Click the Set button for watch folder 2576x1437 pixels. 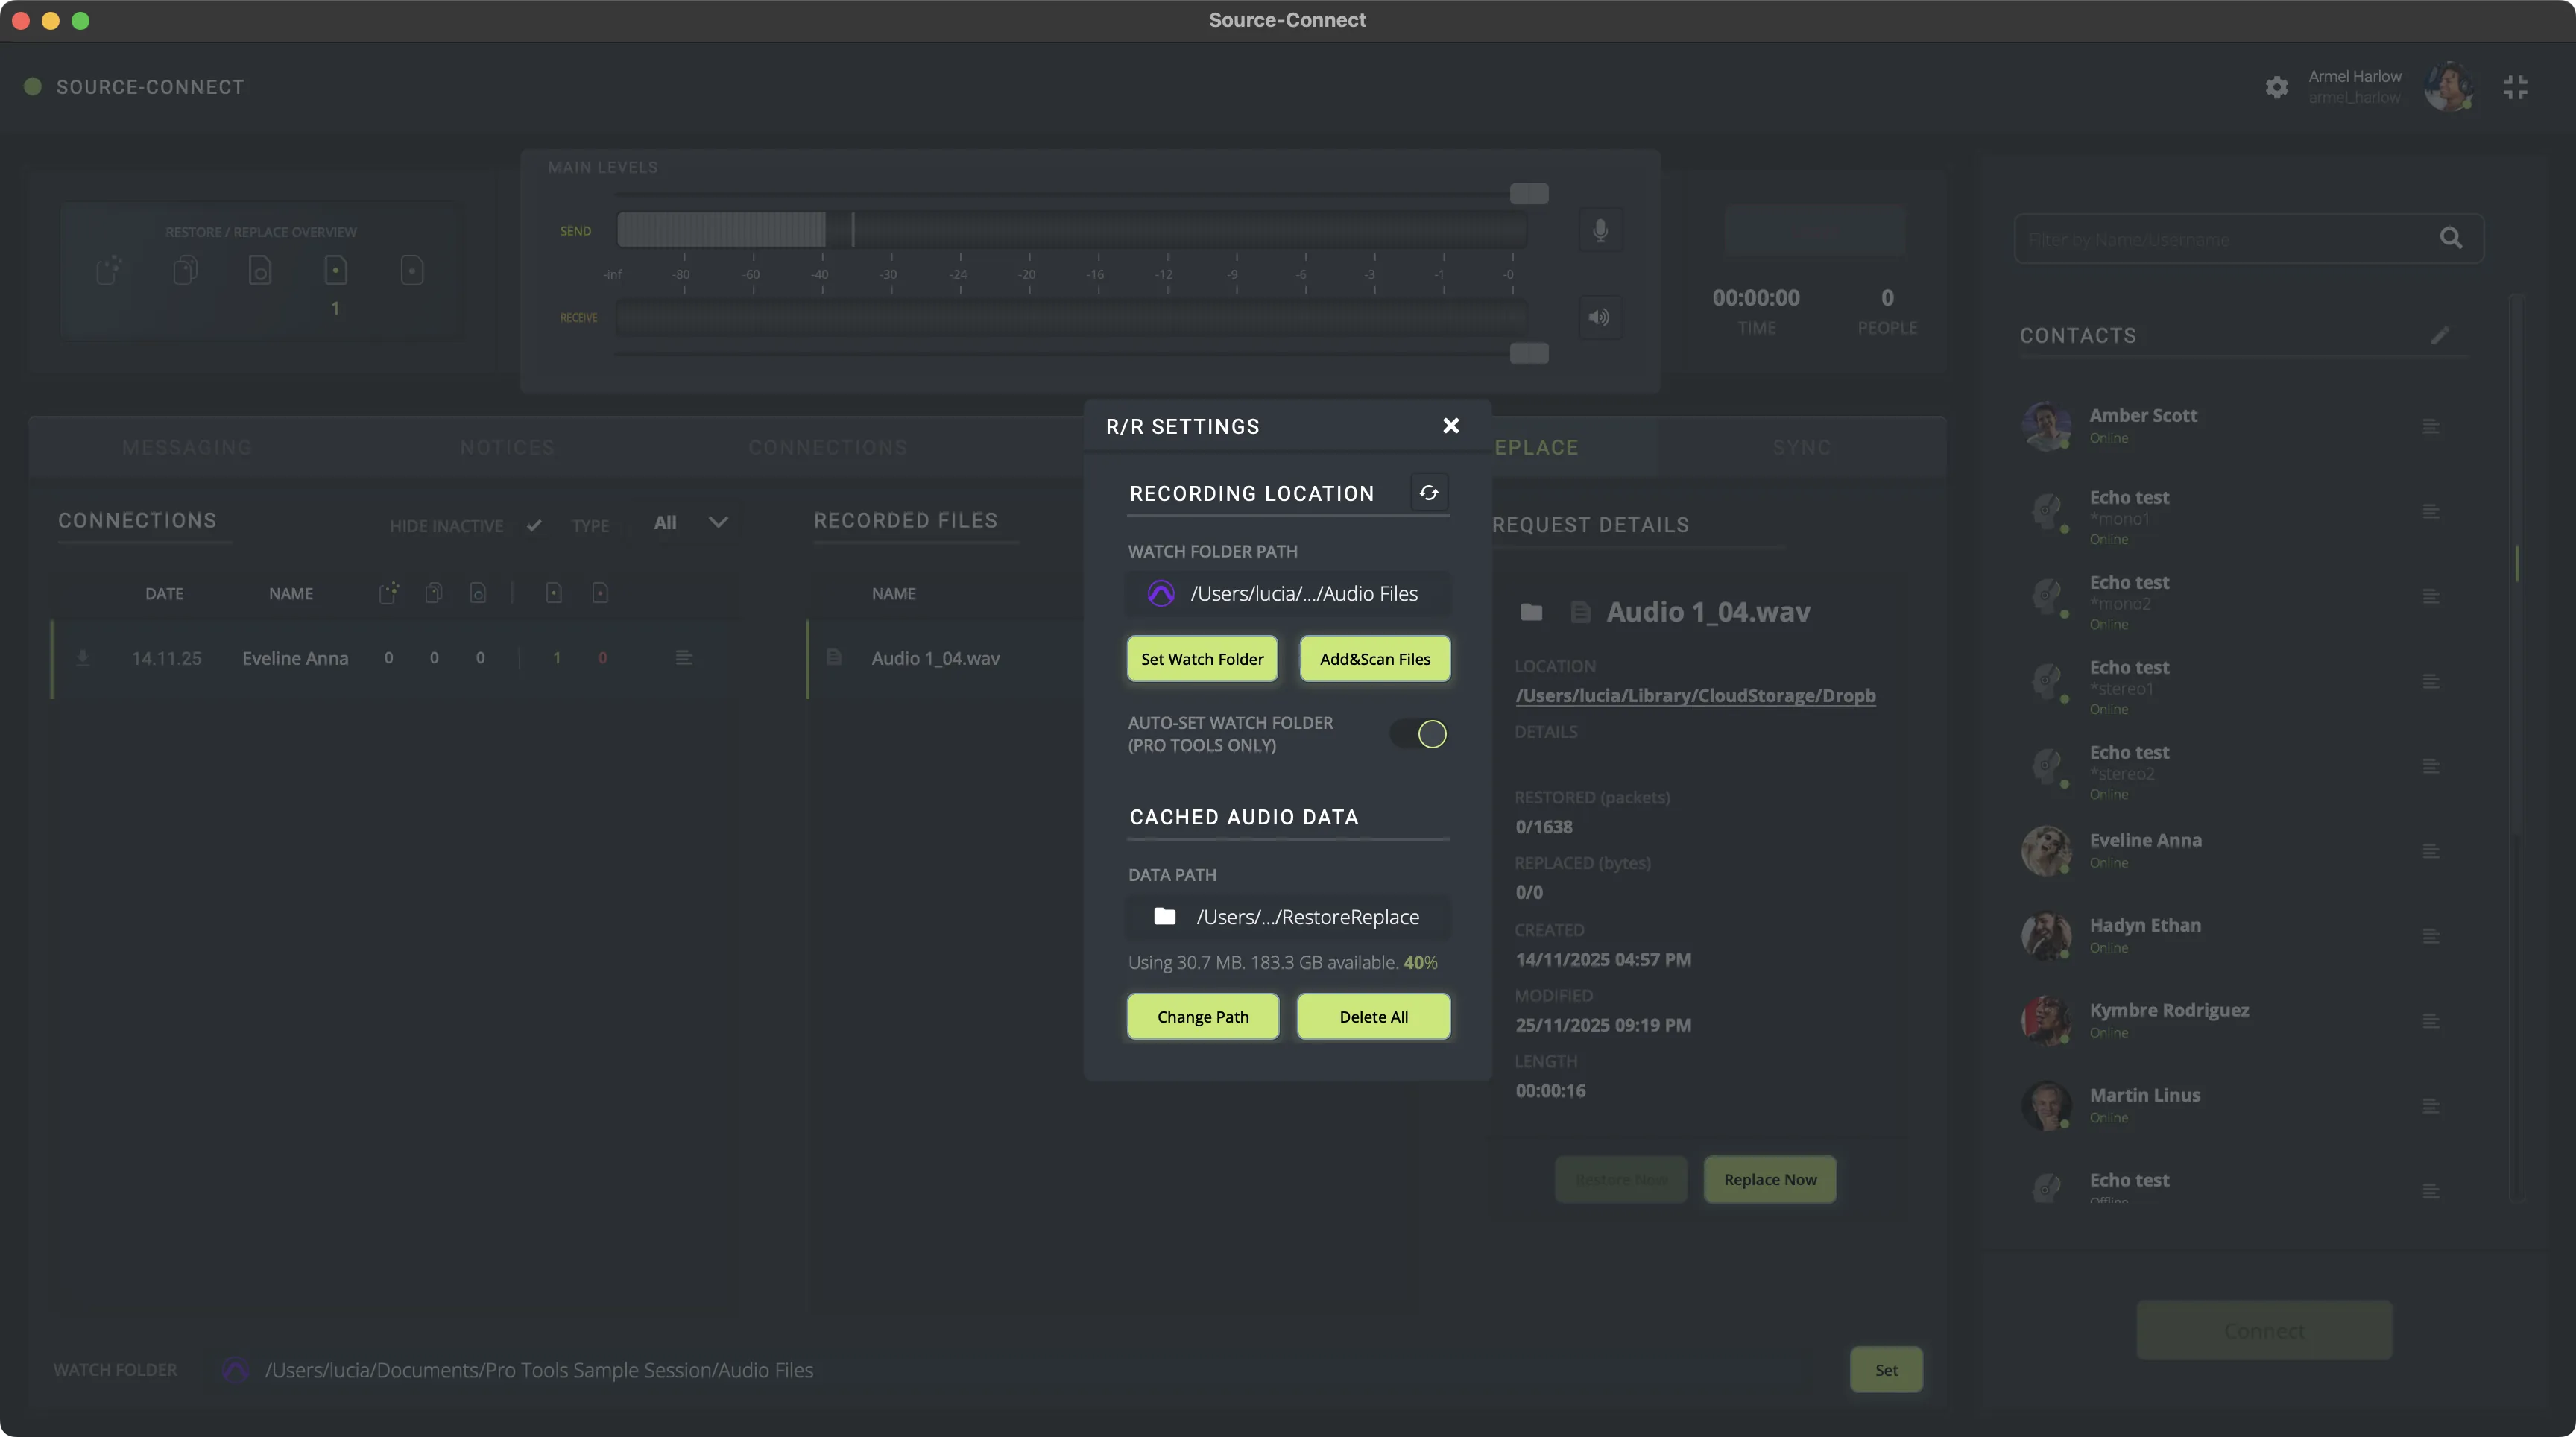(1886, 1370)
